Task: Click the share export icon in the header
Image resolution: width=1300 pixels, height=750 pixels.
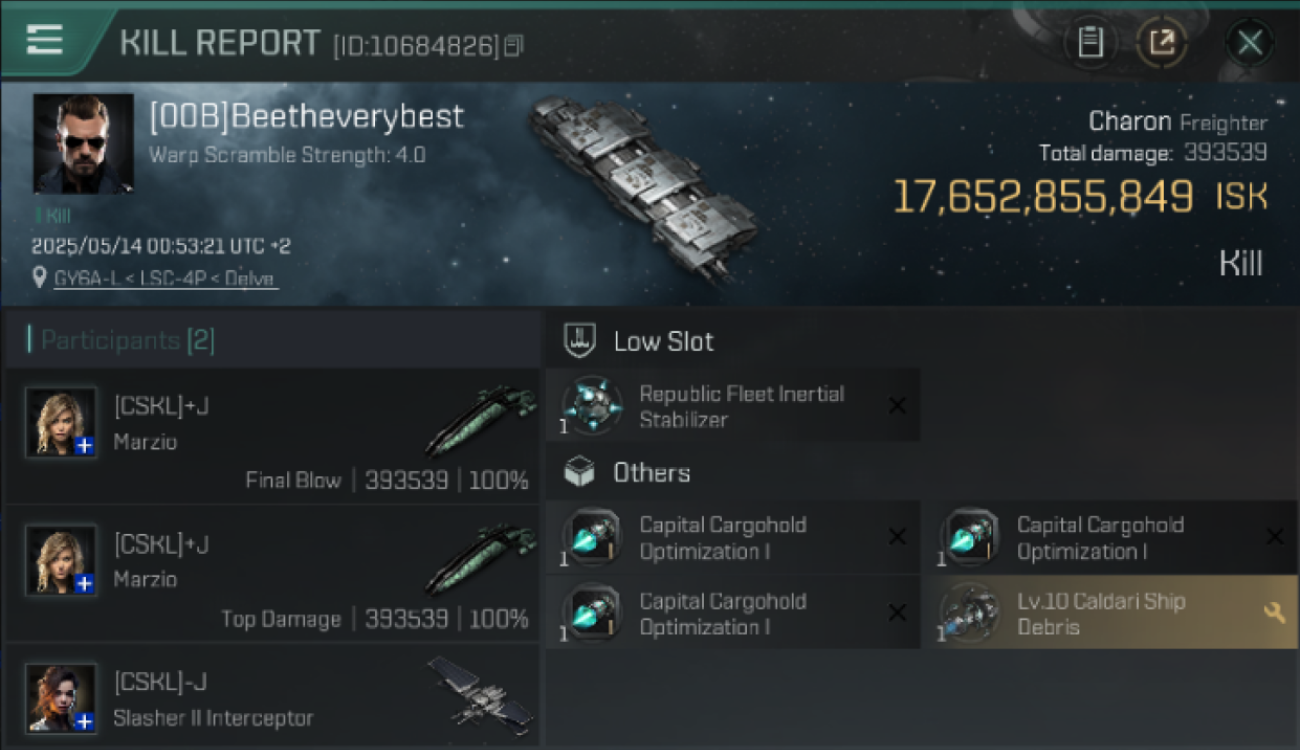Action: point(1162,43)
